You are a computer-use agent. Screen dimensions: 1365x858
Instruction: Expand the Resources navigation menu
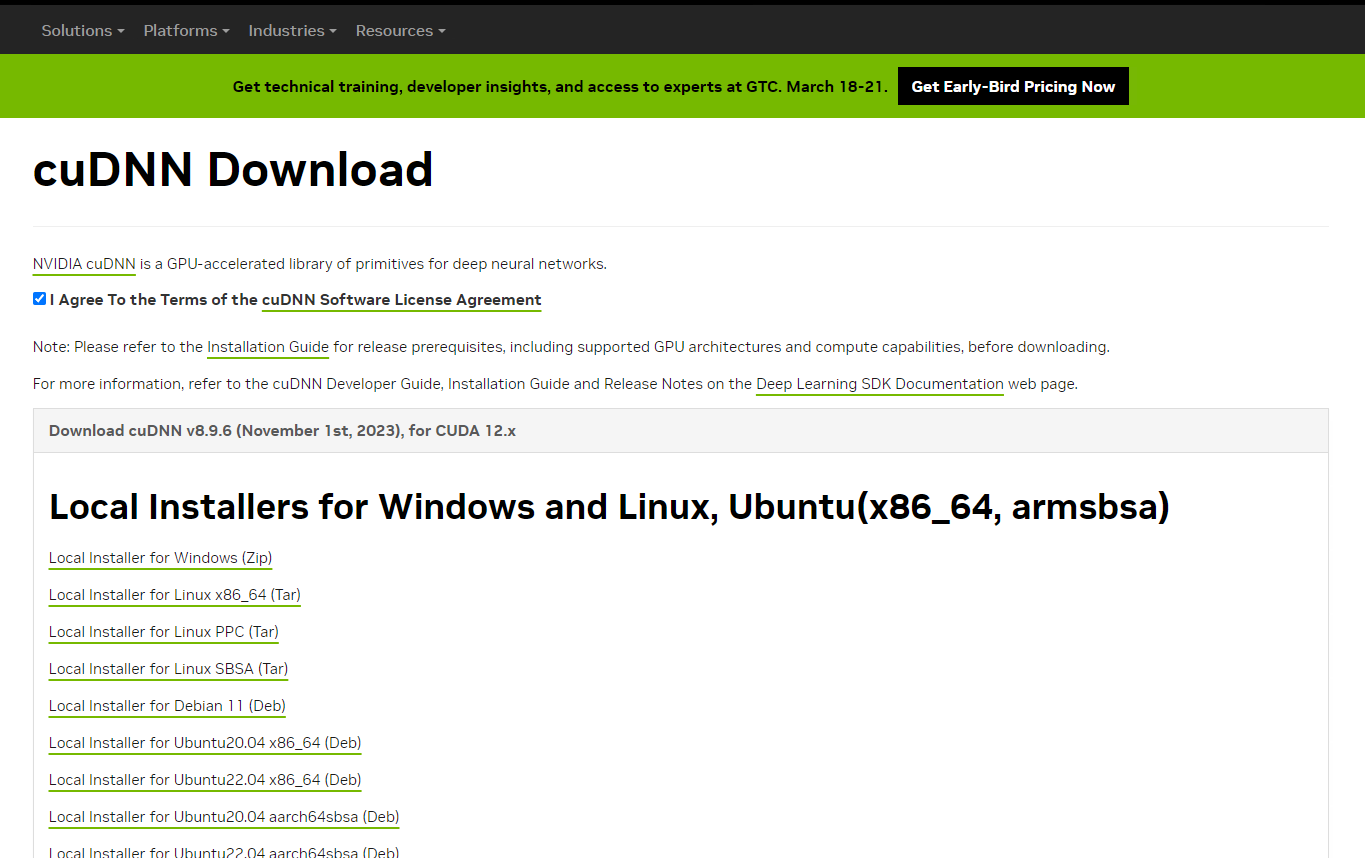(401, 30)
